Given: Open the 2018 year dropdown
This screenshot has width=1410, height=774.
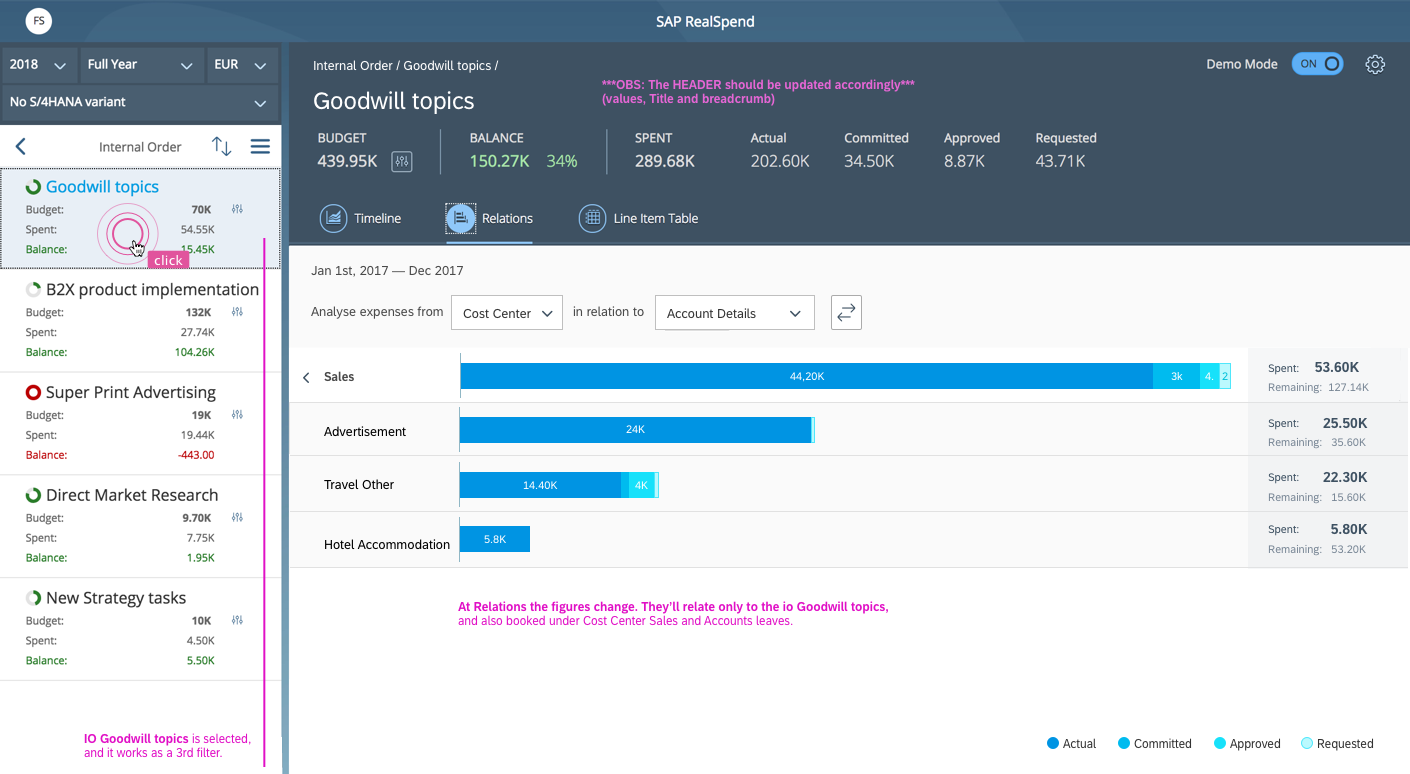Looking at the screenshot, I should coord(39,64).
